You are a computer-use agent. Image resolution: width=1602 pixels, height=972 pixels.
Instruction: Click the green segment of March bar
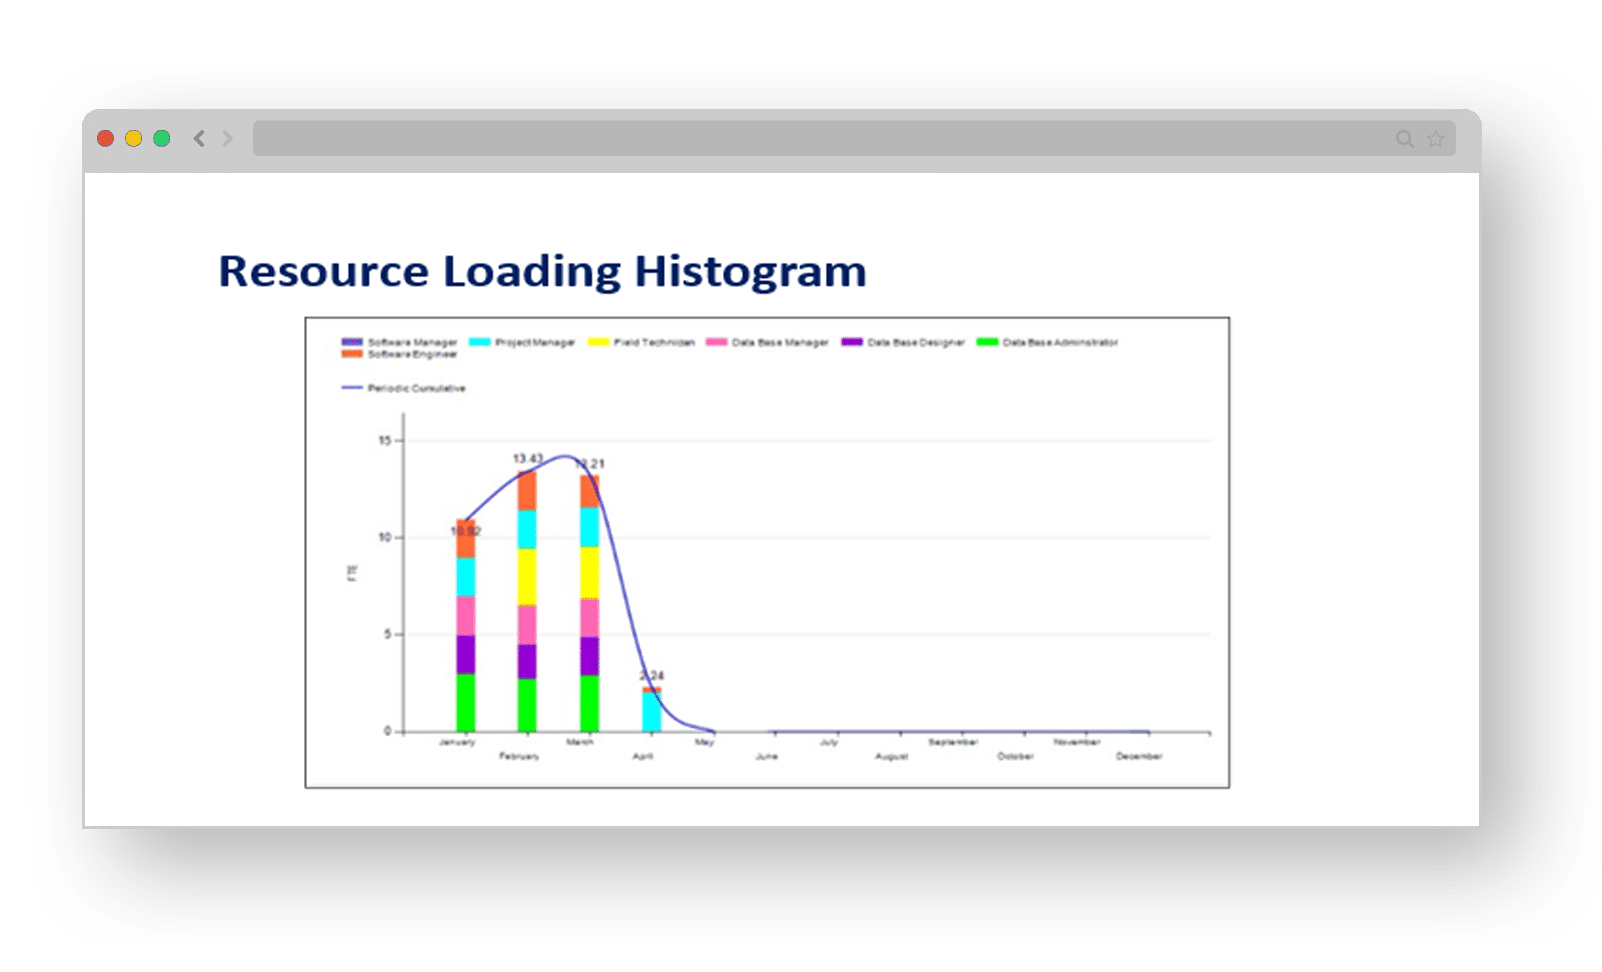coord(590,703)
